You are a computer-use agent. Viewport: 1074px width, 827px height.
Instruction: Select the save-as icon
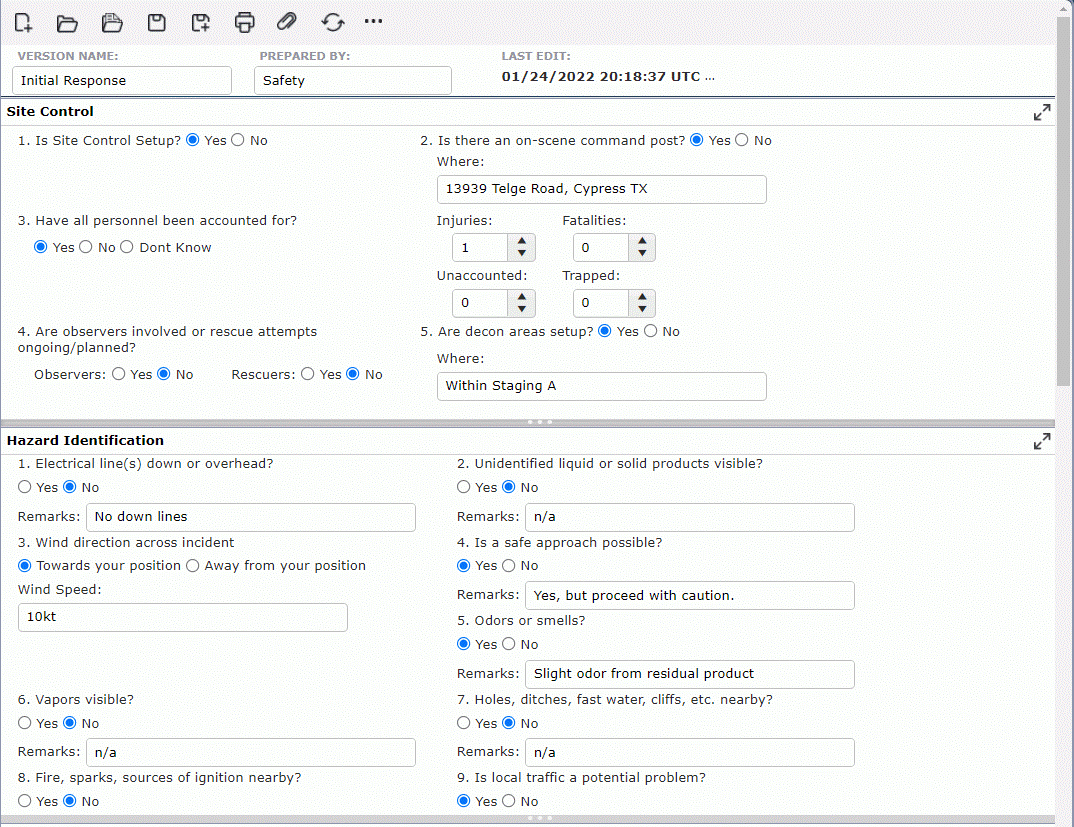pyautogui.click(x=200, y=22)
